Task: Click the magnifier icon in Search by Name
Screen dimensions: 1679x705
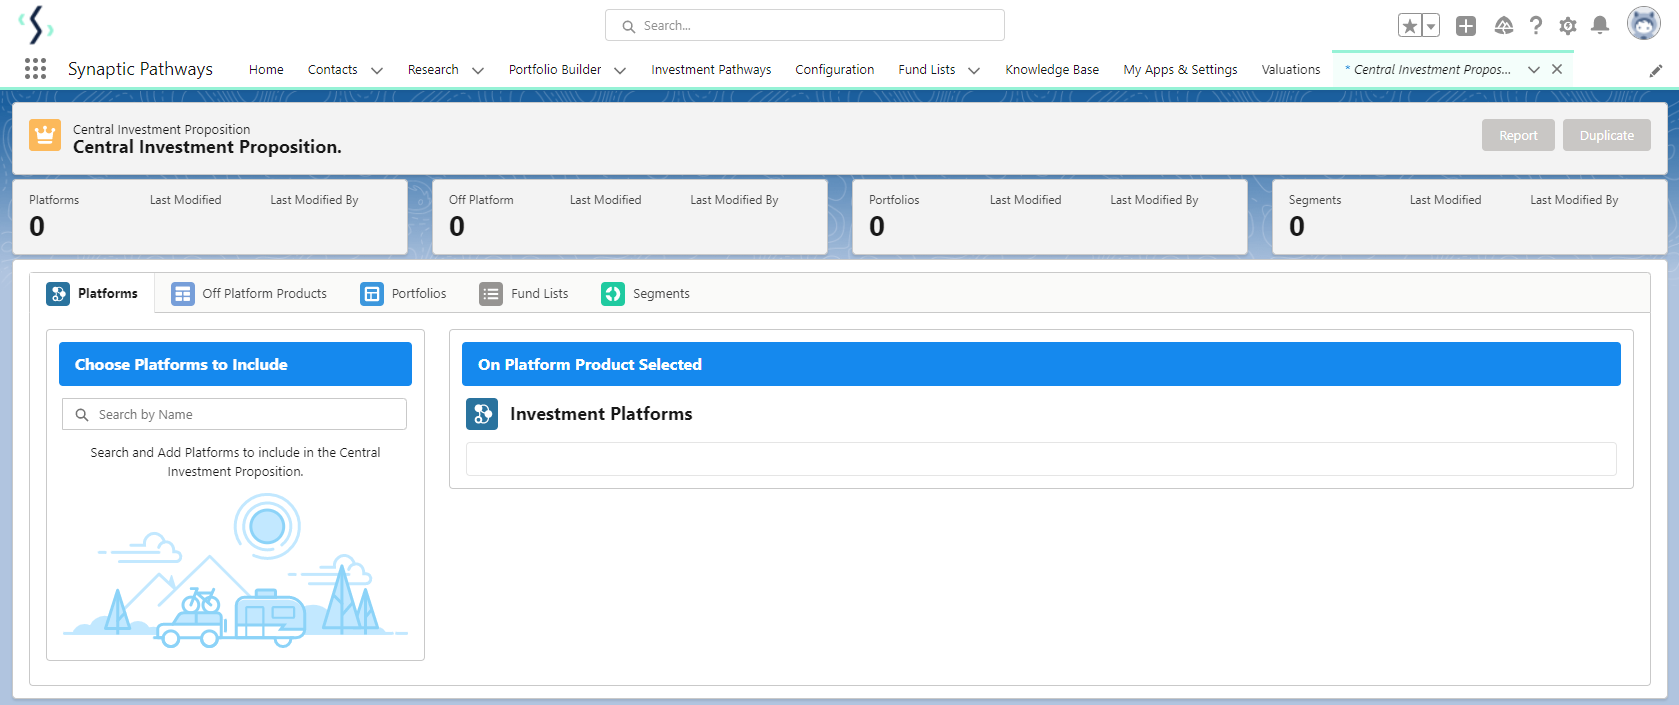Action: (82, 414)
